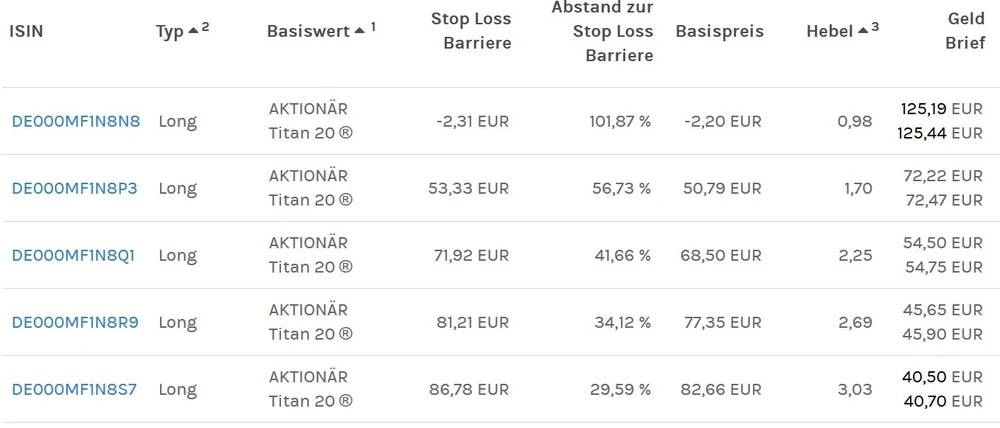The height and width of the screenshot is (428, 1000).
Task: Sort by the Basiswert column arrow
Action: [x=359, y=31]
